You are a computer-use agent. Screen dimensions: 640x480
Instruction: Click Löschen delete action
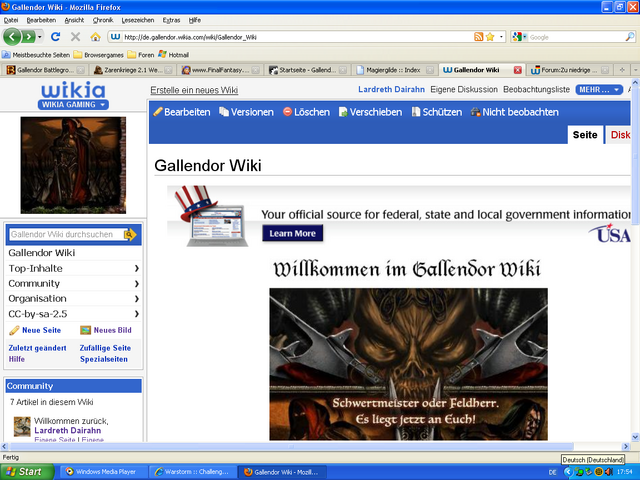tap(306, 112)
